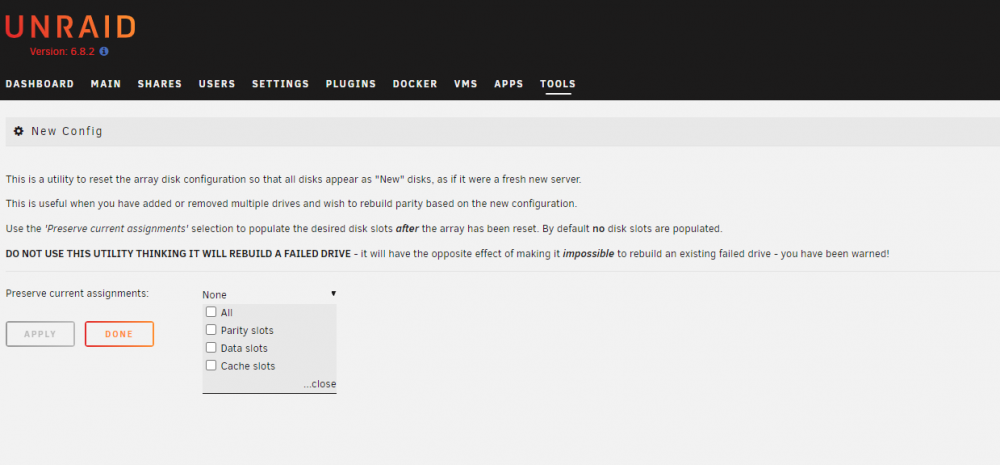Open the Preserve current assignments dropdown
The image size is (1000, 465).
pos(269,295)
